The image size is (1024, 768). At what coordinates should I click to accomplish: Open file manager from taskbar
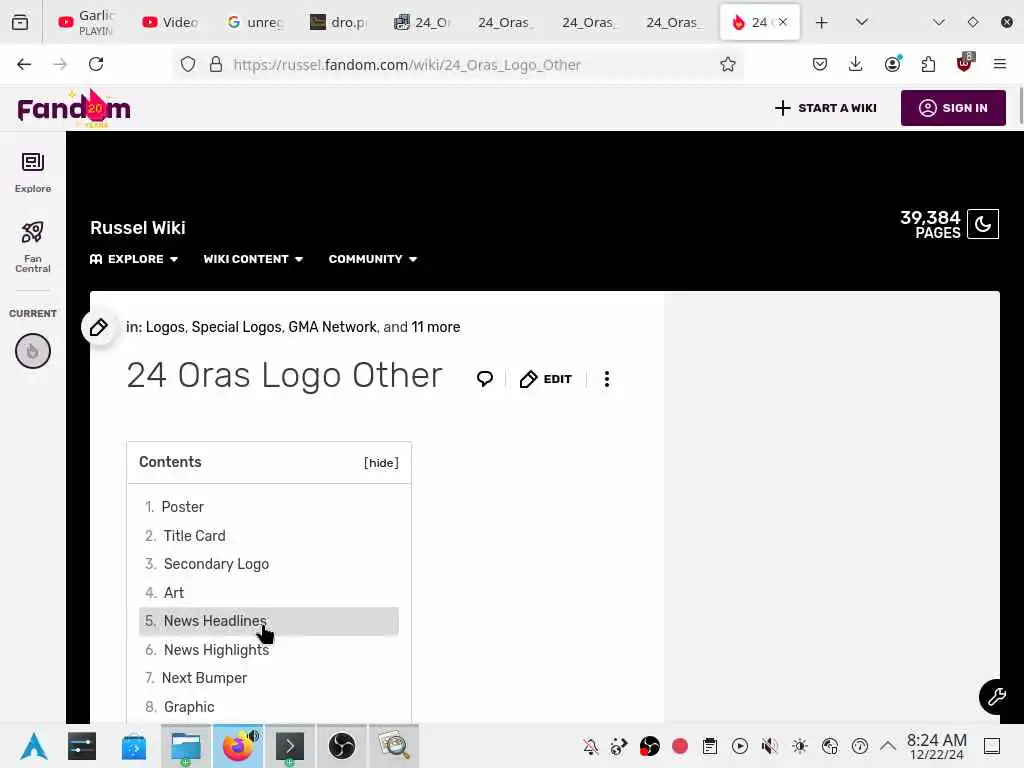click(x=185, y=746)
